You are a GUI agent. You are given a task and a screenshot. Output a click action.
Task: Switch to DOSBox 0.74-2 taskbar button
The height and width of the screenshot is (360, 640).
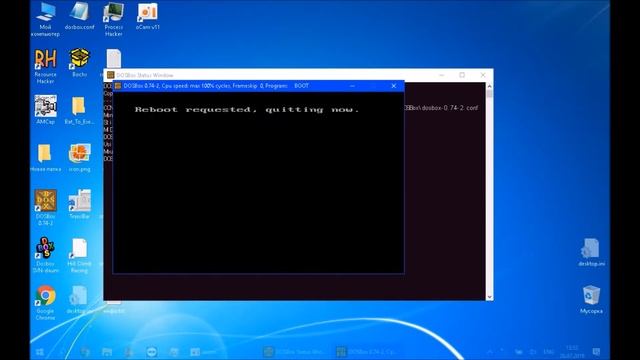[367, 352]
